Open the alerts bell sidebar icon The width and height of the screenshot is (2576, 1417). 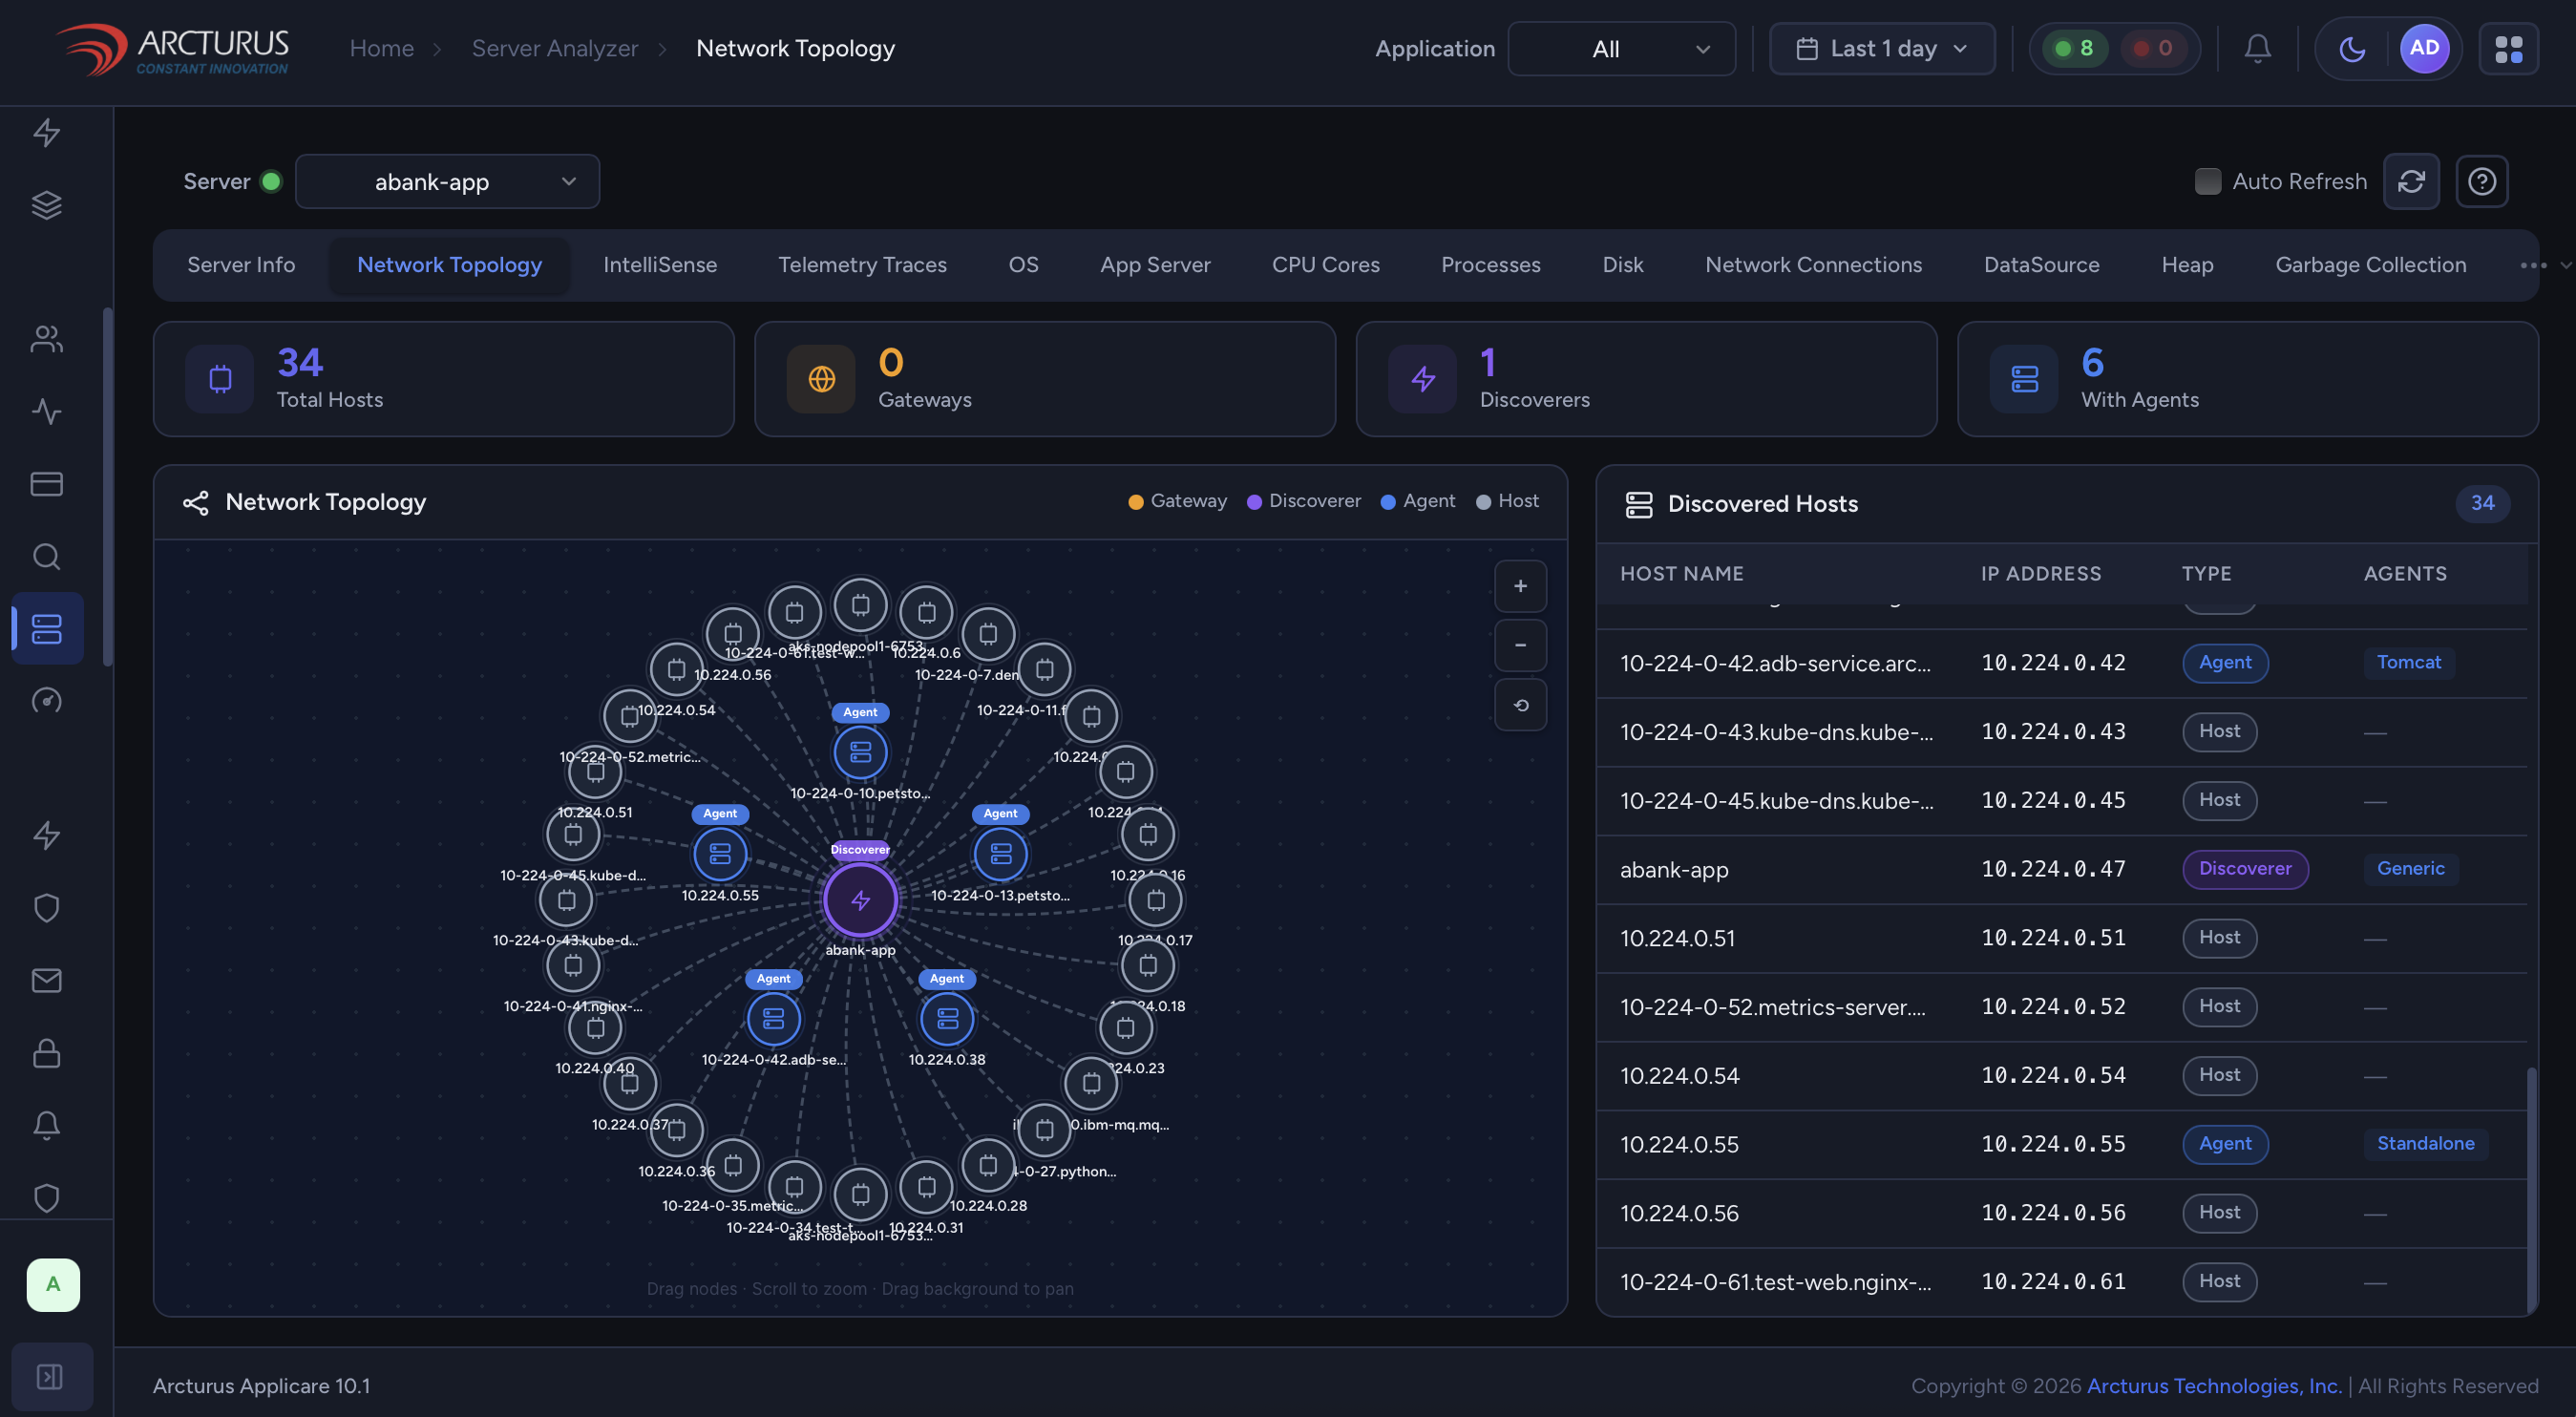pos(47,1125)
